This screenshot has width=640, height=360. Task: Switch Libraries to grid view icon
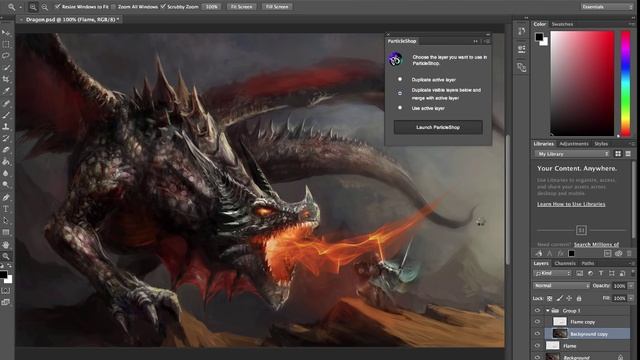coord(618,153)
